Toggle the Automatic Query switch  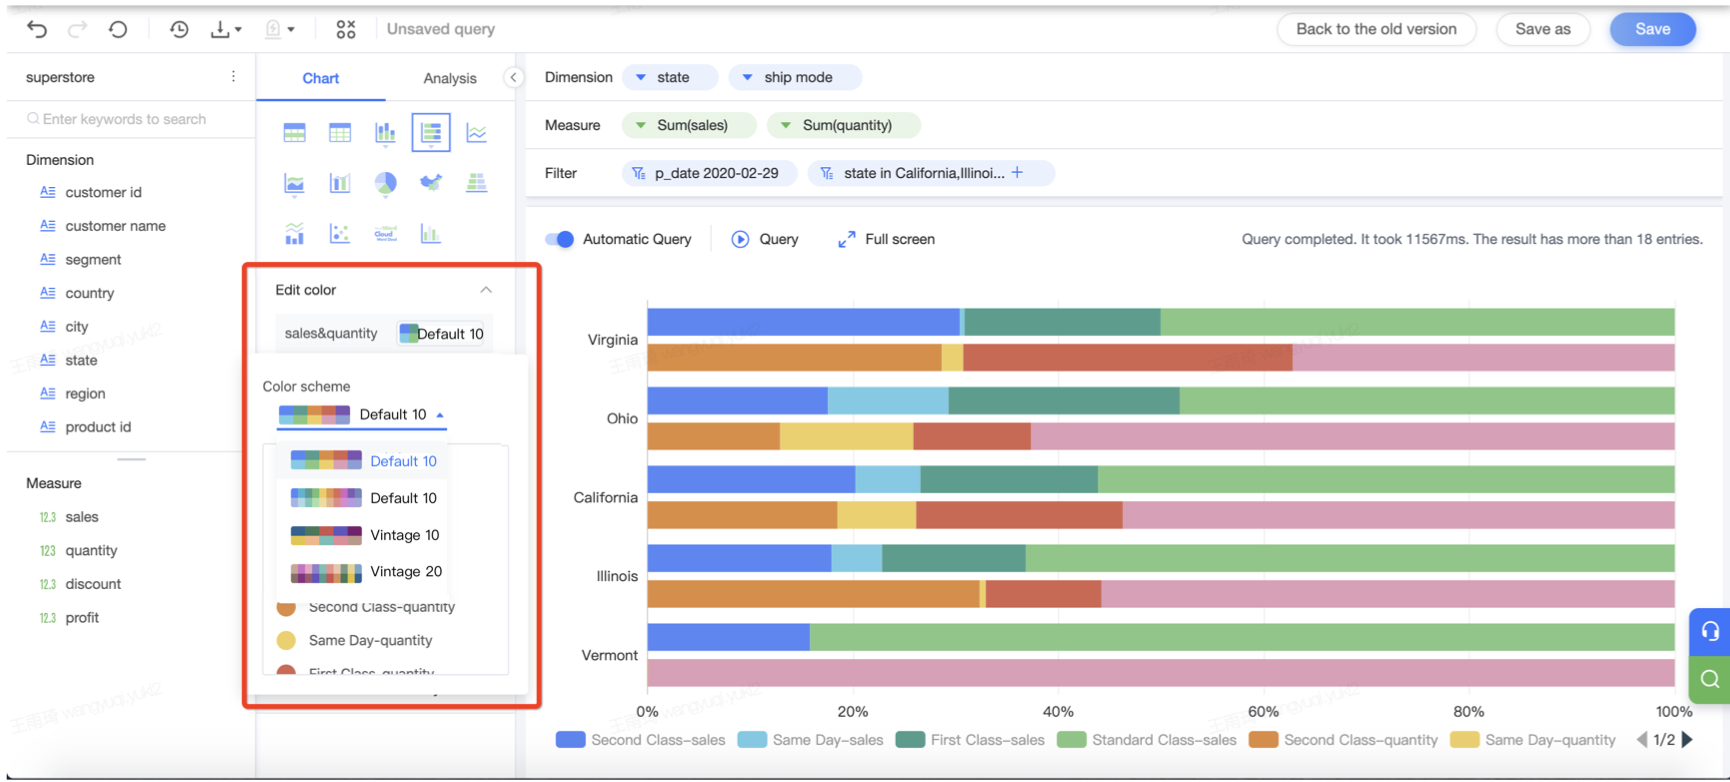[560, 239]
